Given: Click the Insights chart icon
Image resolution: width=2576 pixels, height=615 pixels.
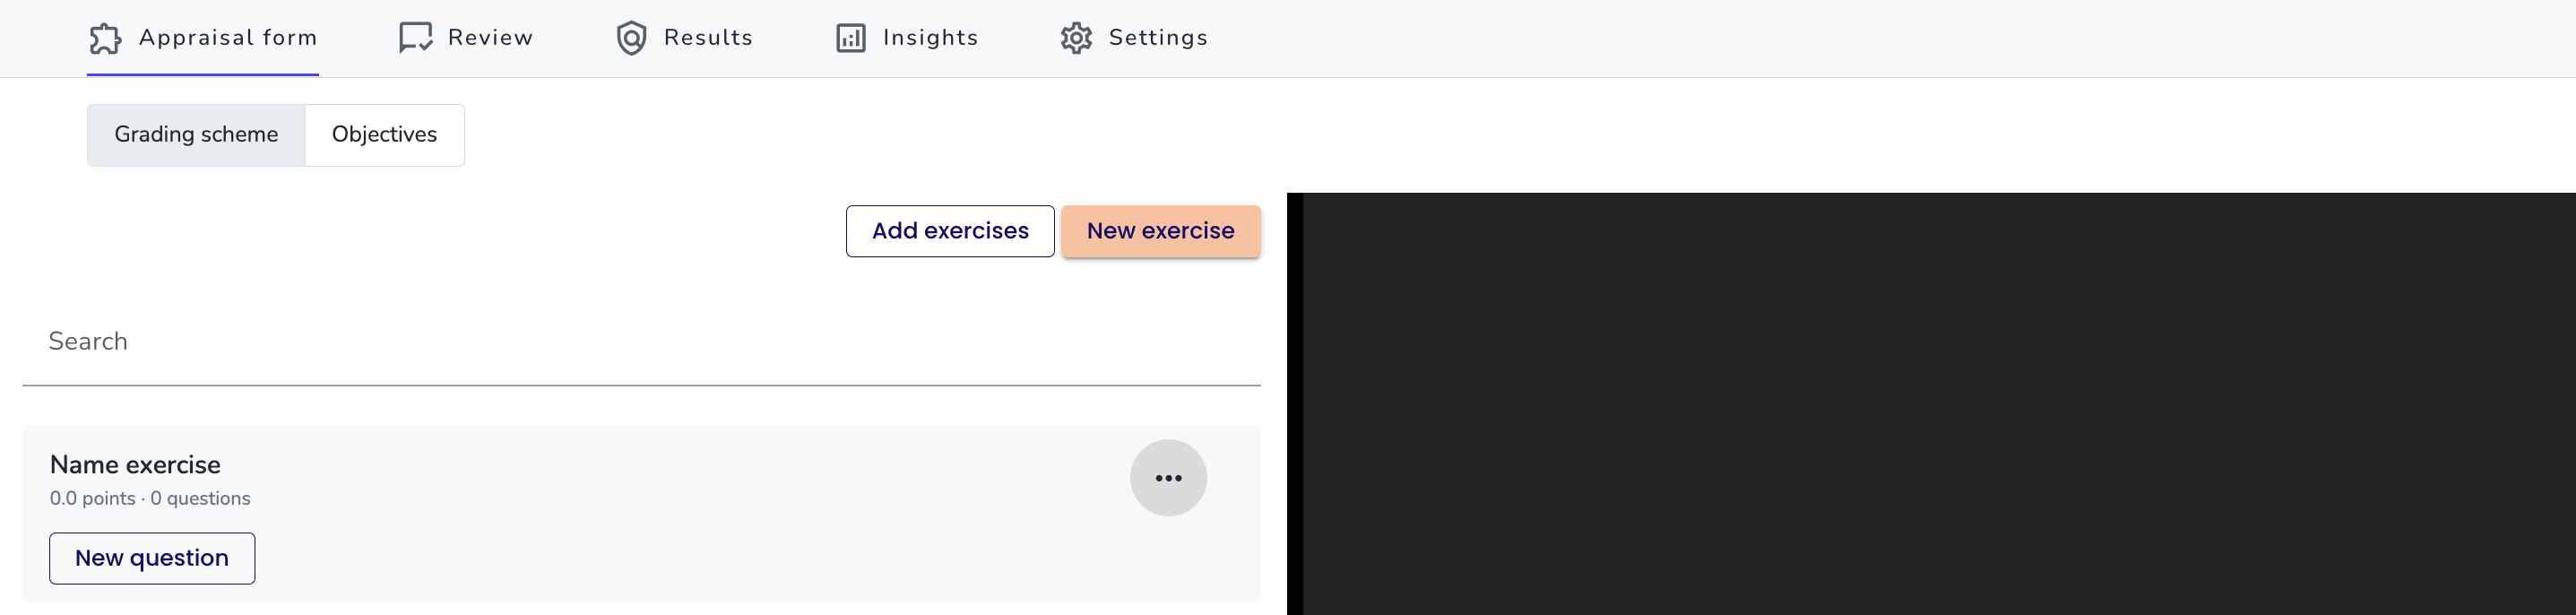Looking at the screenshot, I should [x=851, y=38].
